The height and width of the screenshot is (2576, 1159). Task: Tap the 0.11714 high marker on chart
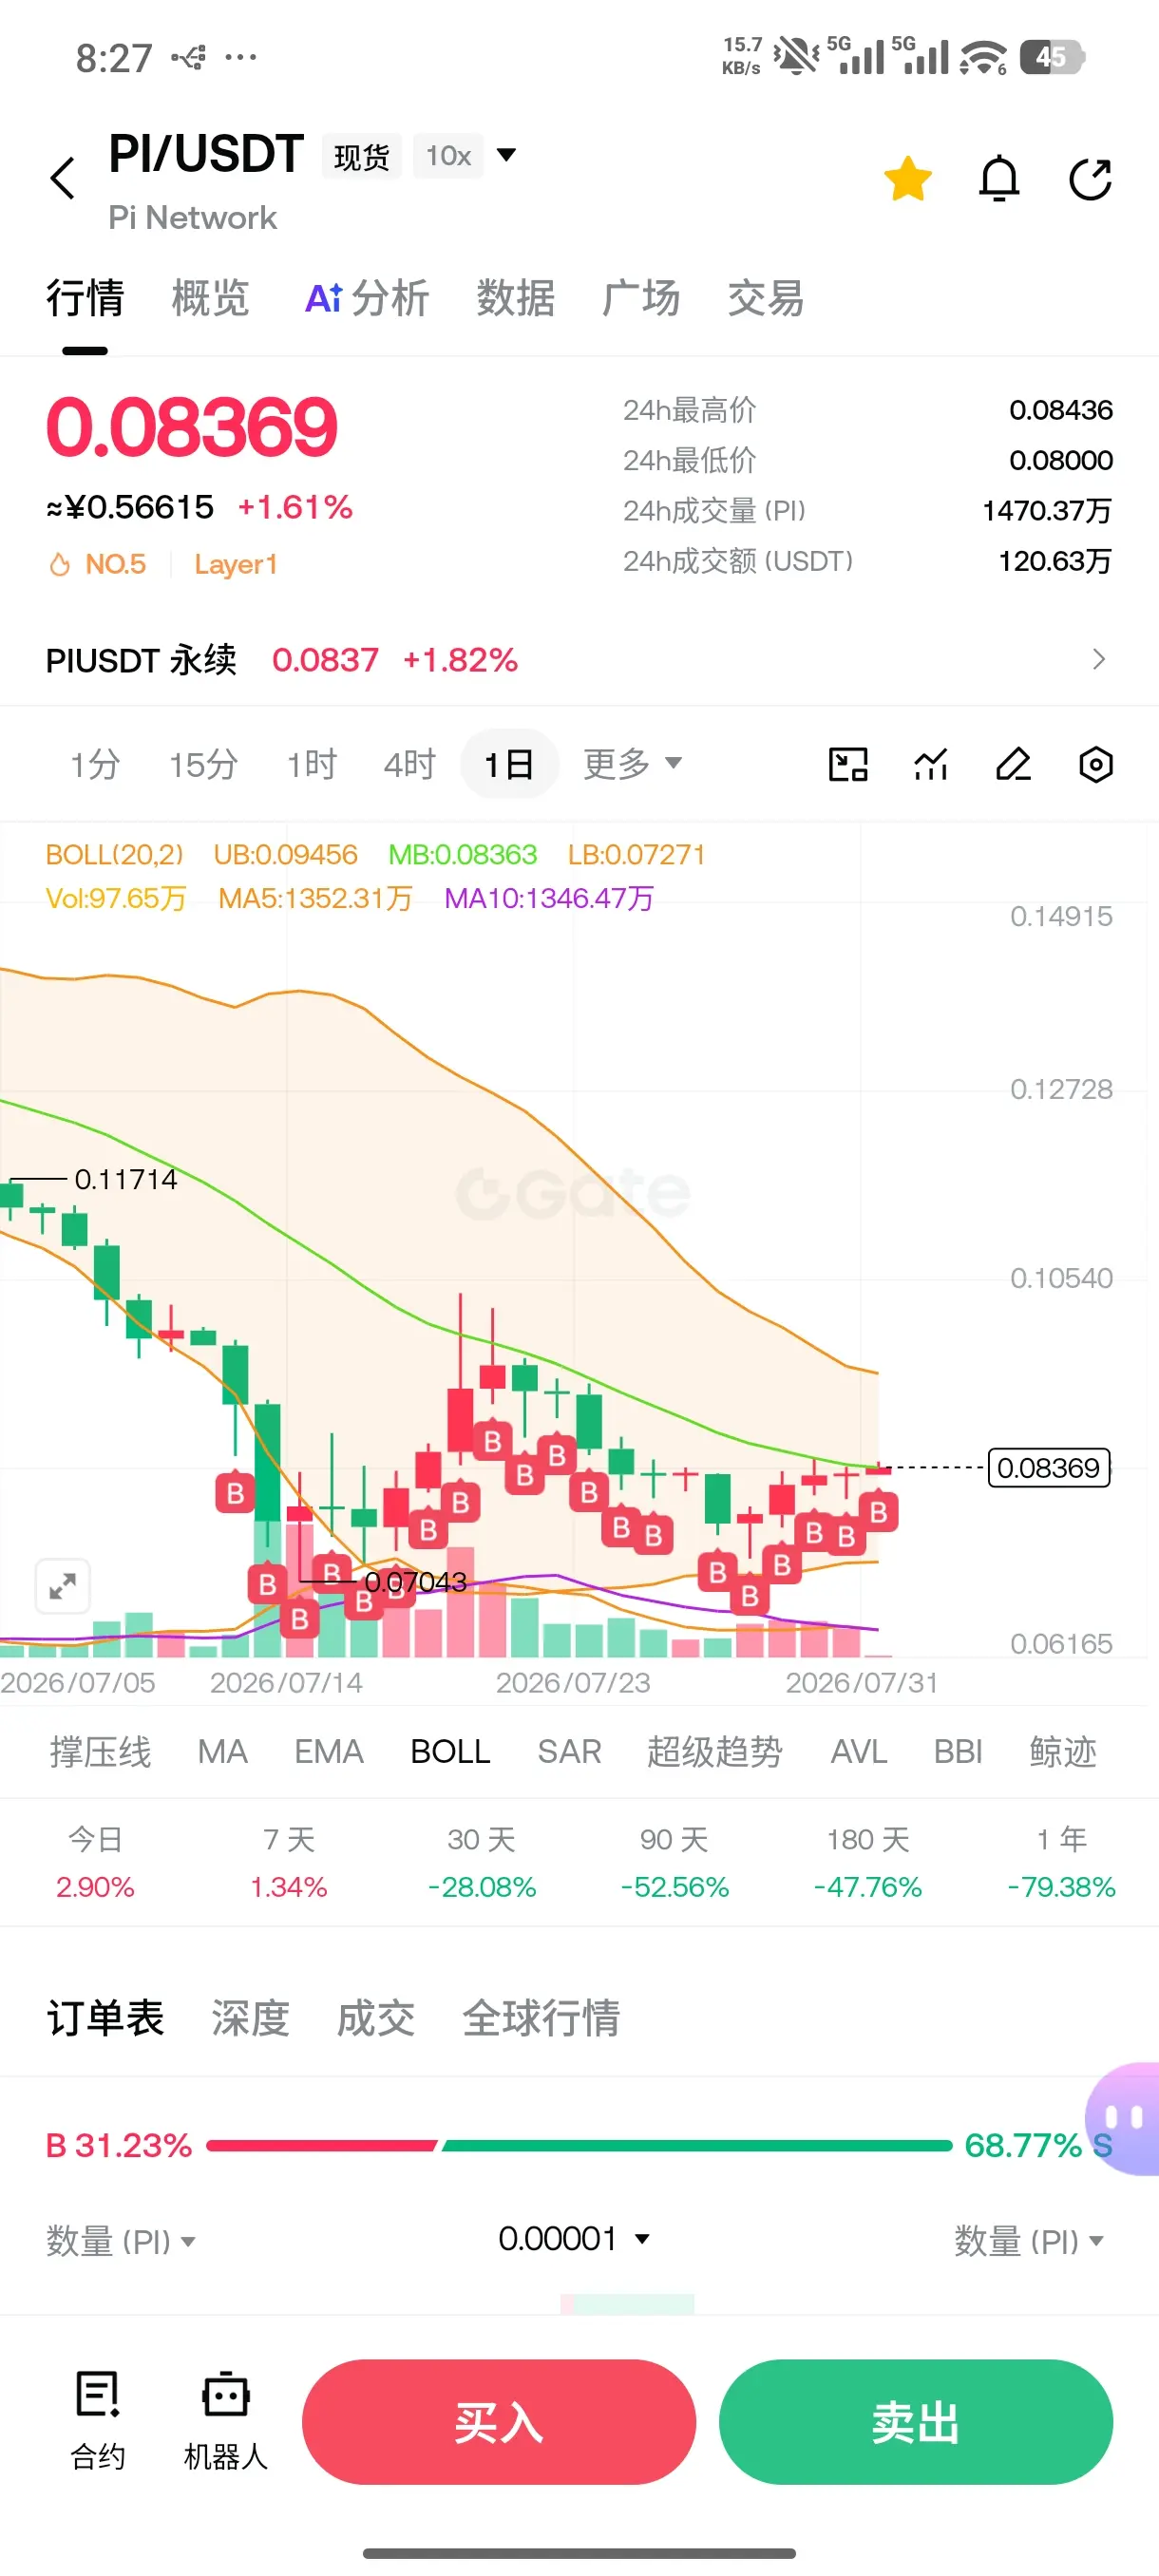pyautogui.click(x=126, y=1179)
